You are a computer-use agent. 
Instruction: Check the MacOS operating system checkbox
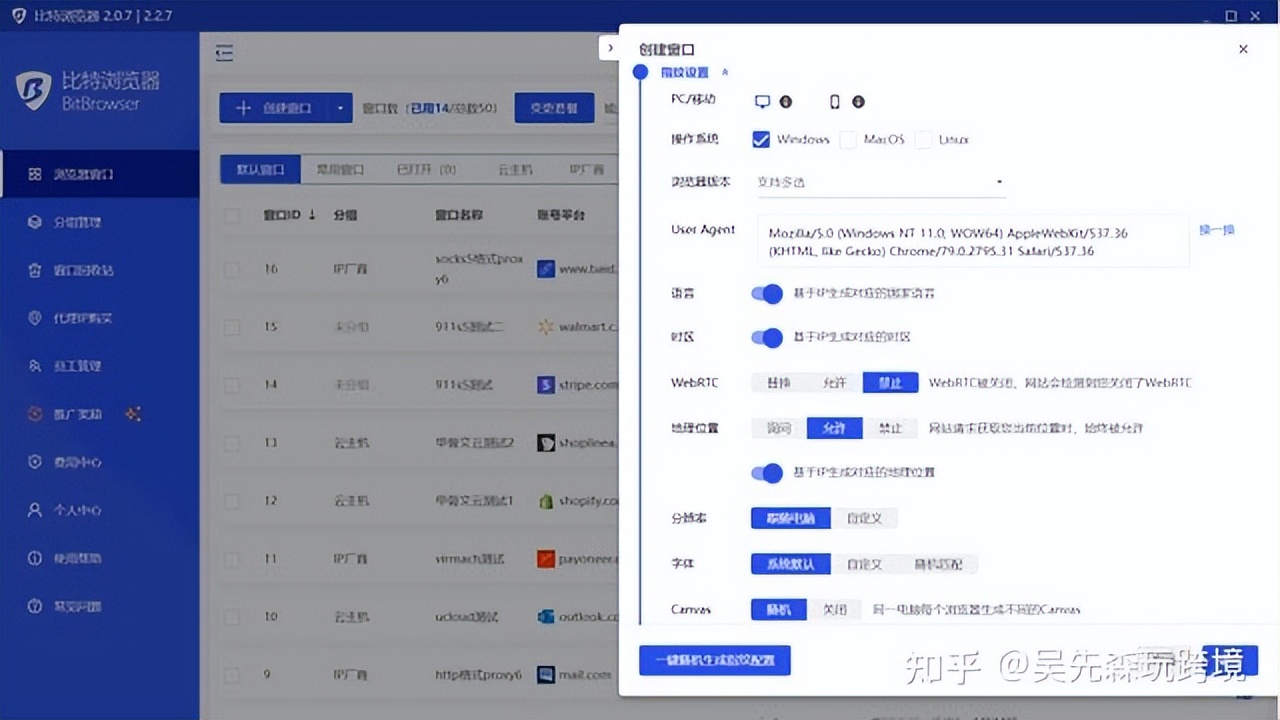pos(848,140)
